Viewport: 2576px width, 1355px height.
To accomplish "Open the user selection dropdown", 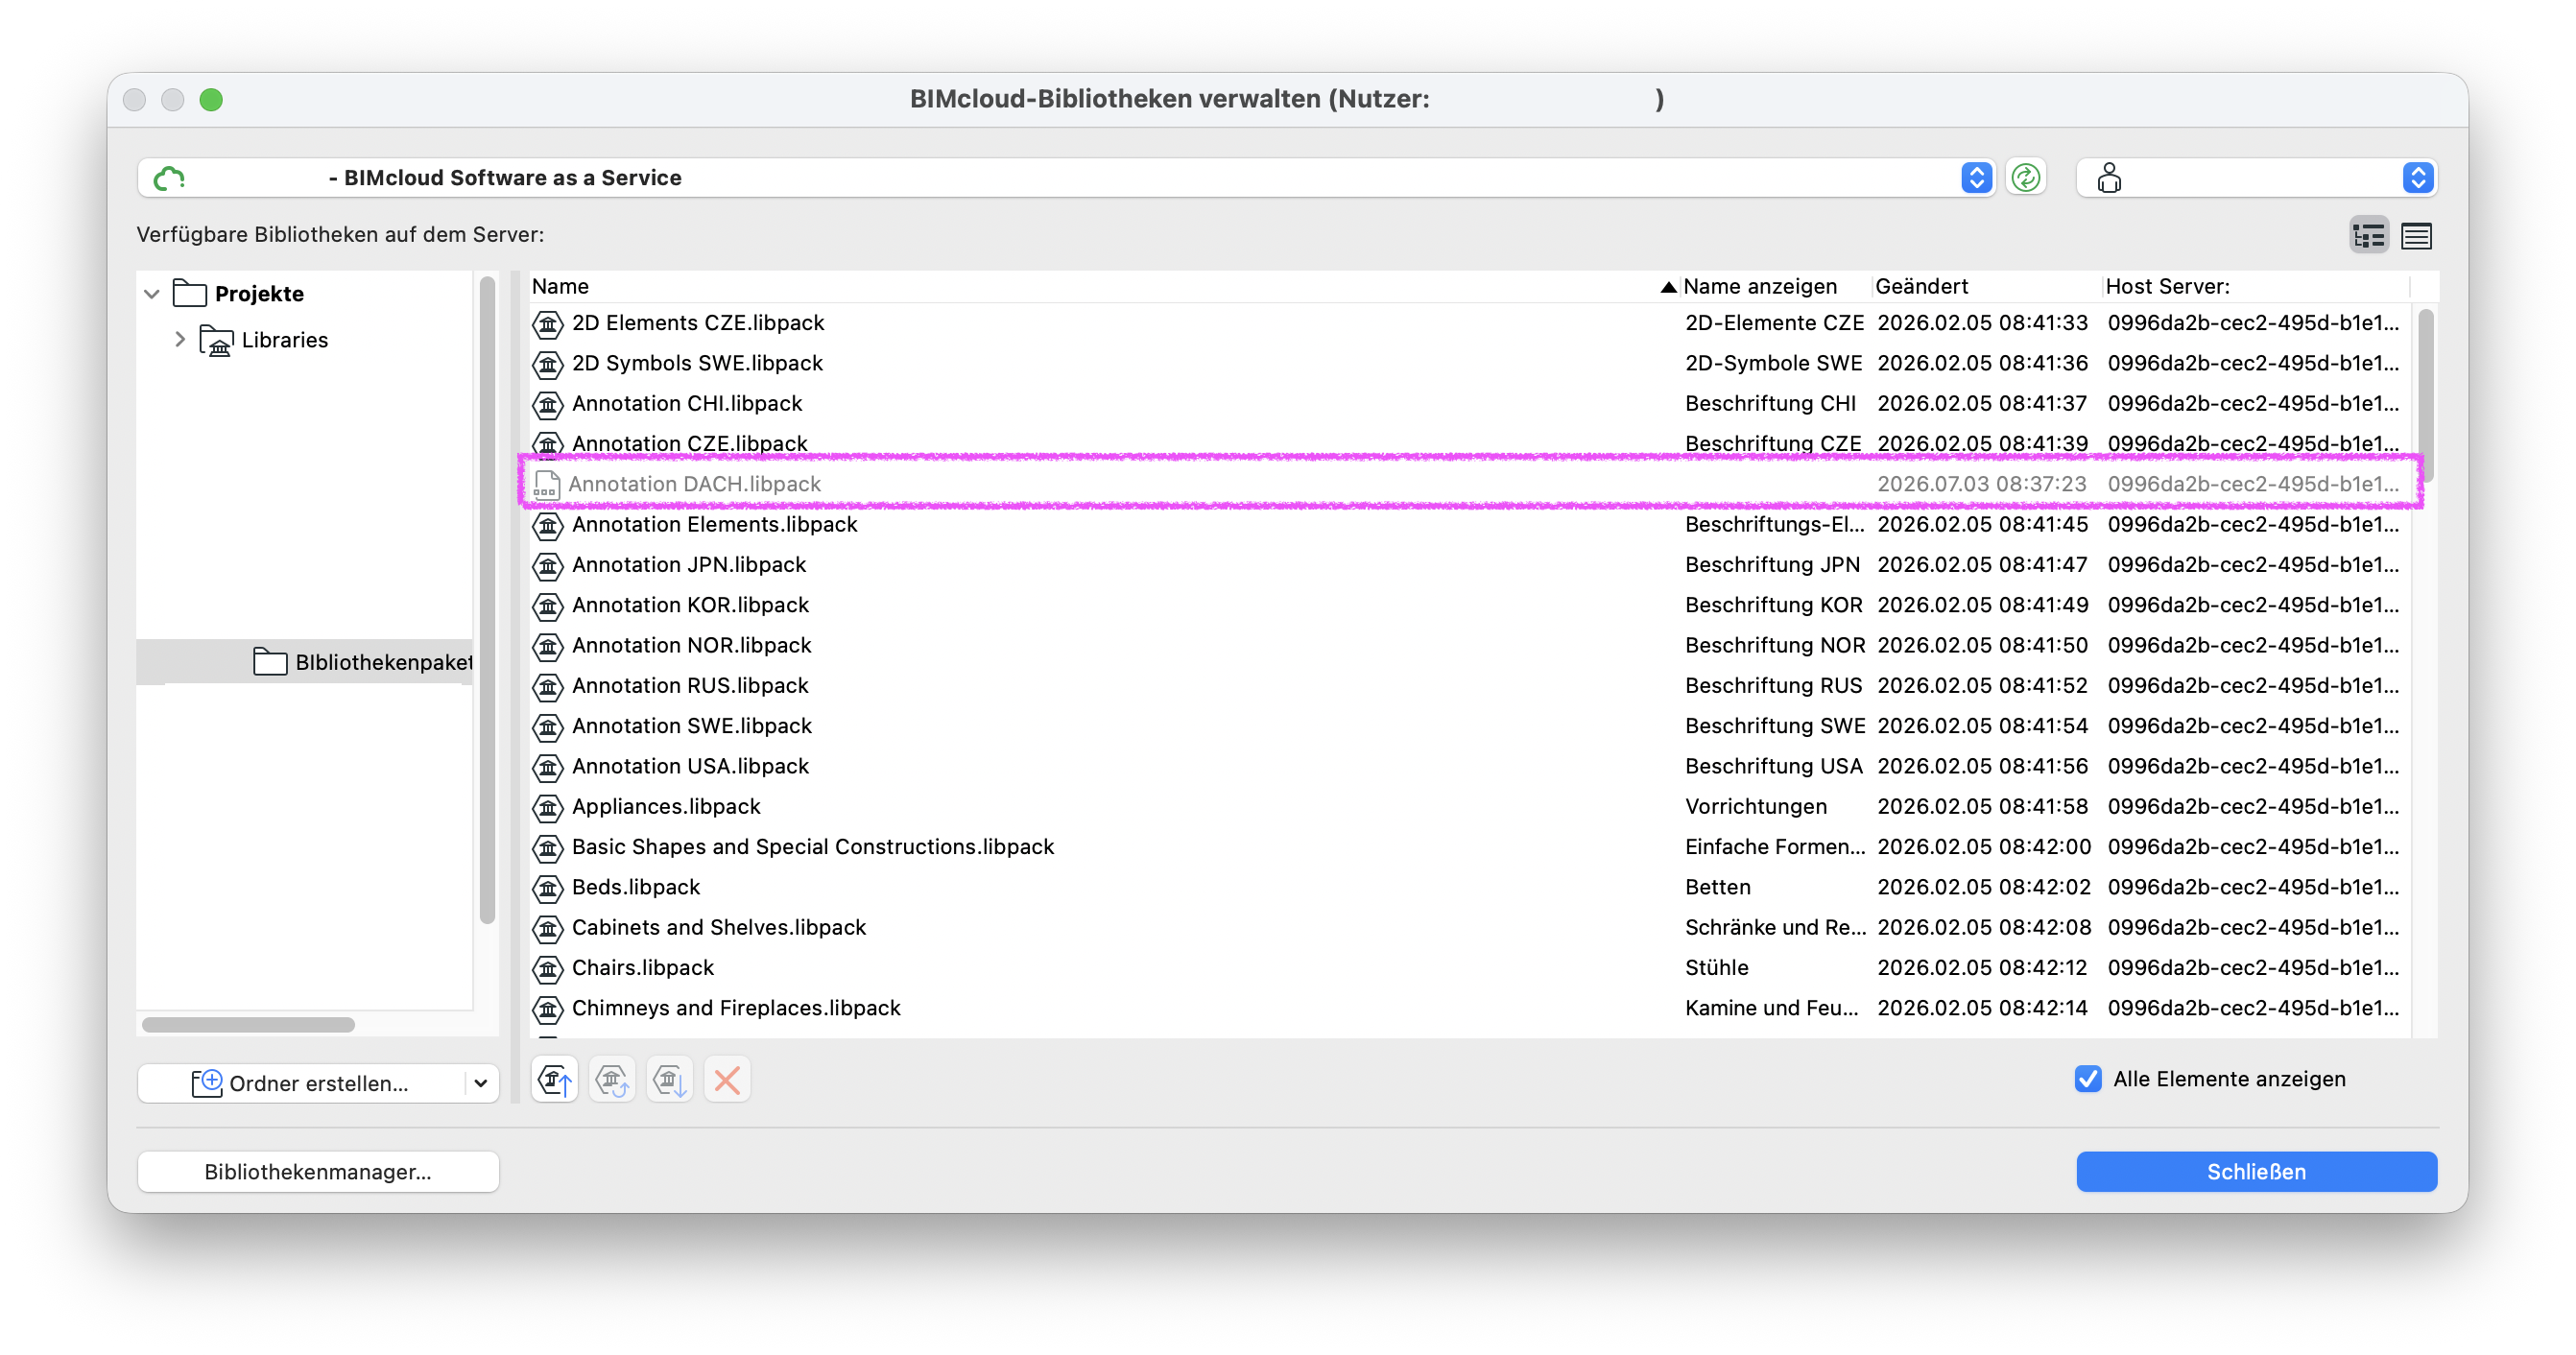I will [x=2417, y=178].
